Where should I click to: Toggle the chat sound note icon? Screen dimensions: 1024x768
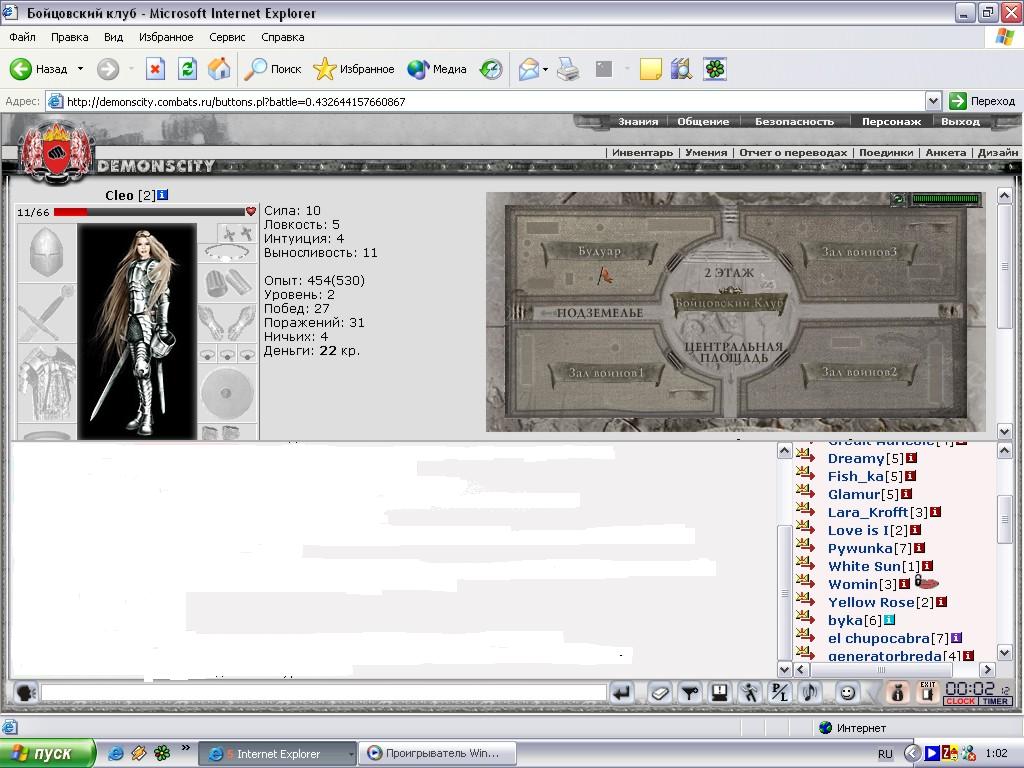pos(810,693)
